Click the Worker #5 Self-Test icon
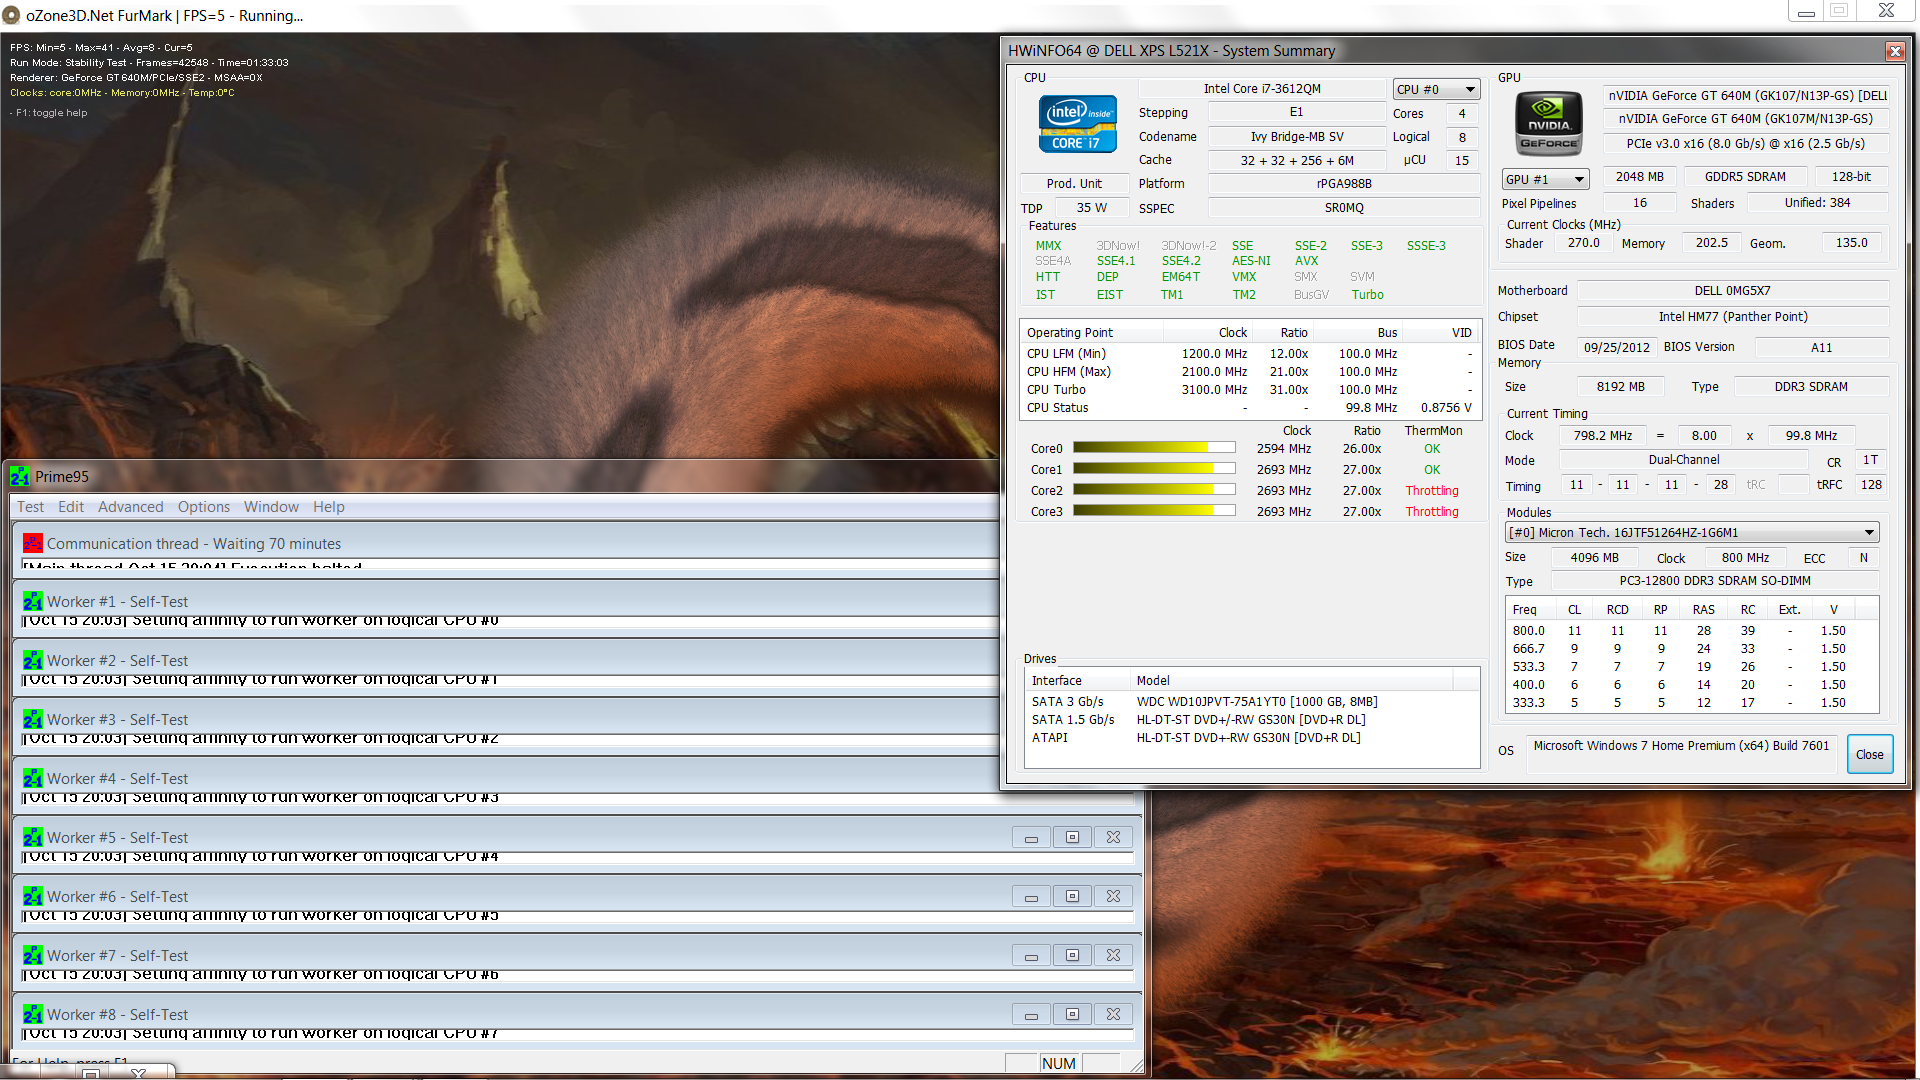Image resolution: width=1920 pixels, height=1080 pixels. click(33, 837)
